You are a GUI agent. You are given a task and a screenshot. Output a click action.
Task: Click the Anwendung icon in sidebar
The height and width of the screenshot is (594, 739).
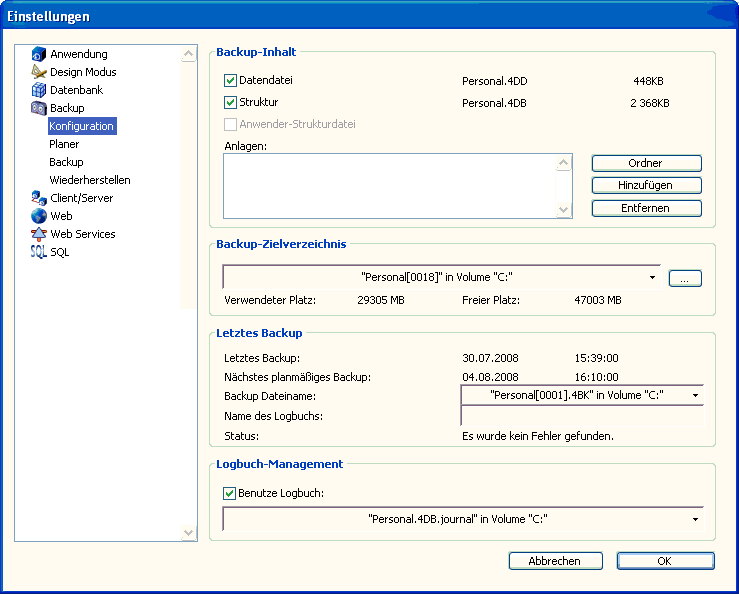[x=39, y=54]
